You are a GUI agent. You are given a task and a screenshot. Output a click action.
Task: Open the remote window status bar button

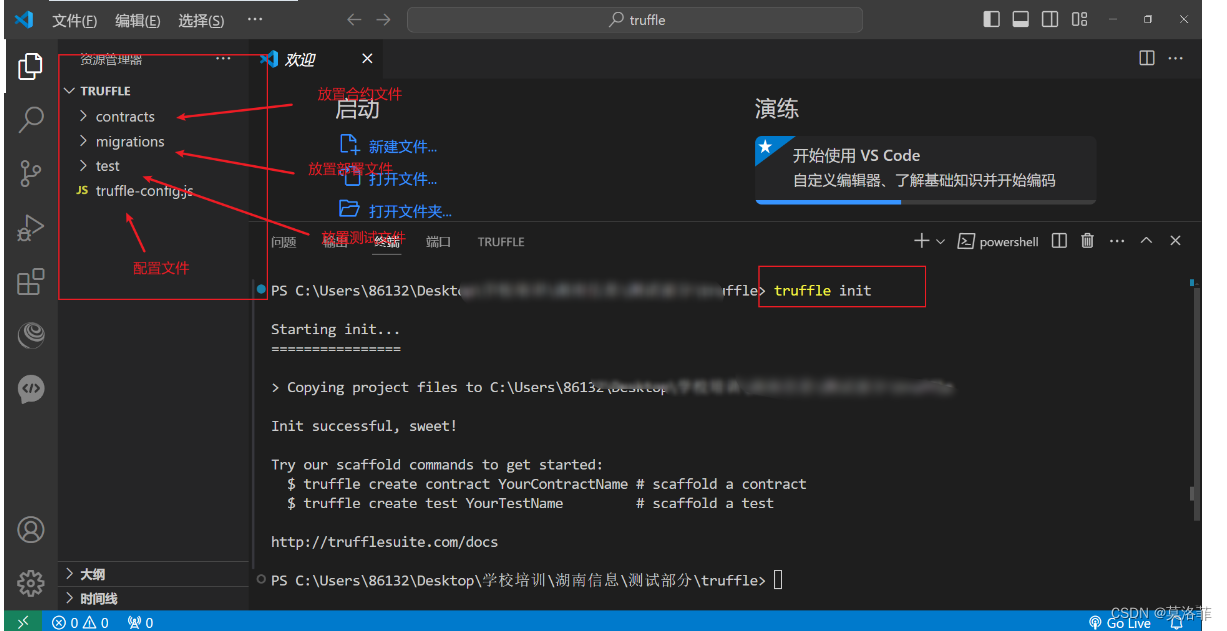23,622
